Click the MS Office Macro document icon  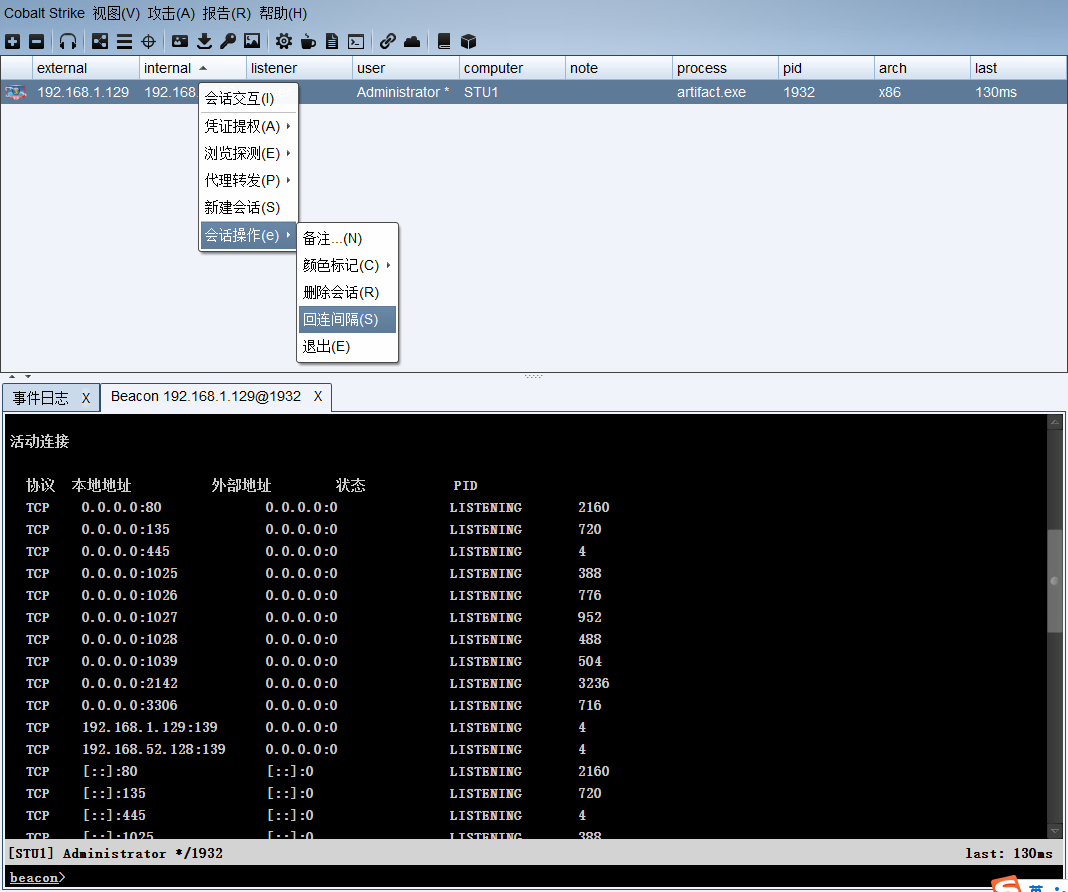pyautogui.click(x=332, y=42)
